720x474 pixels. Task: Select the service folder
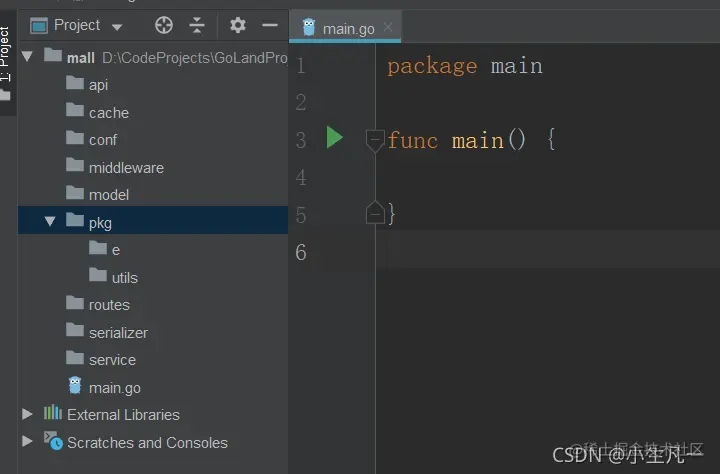coord(153,360)
